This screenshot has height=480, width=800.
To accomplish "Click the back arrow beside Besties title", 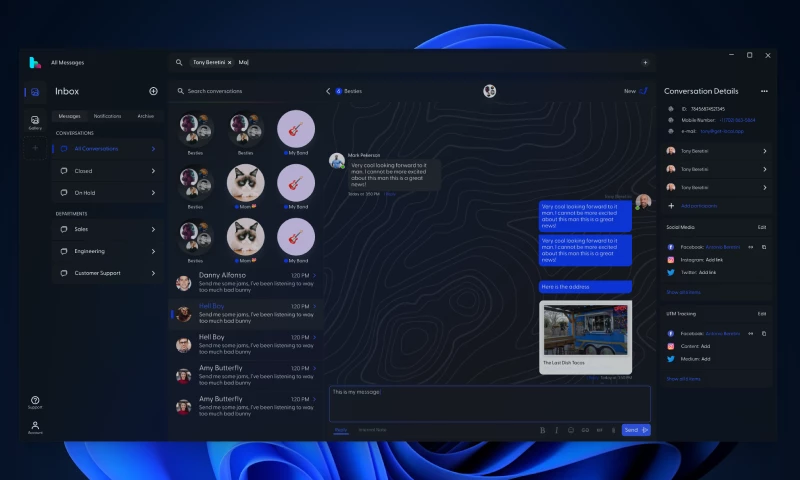I will click(x=328, y=91).
